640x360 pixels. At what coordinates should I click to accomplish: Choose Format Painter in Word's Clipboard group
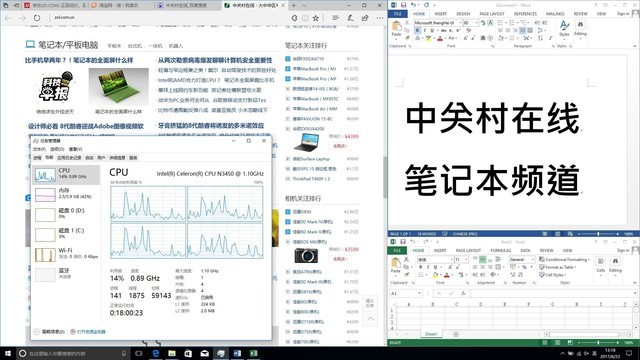(407, 37)
